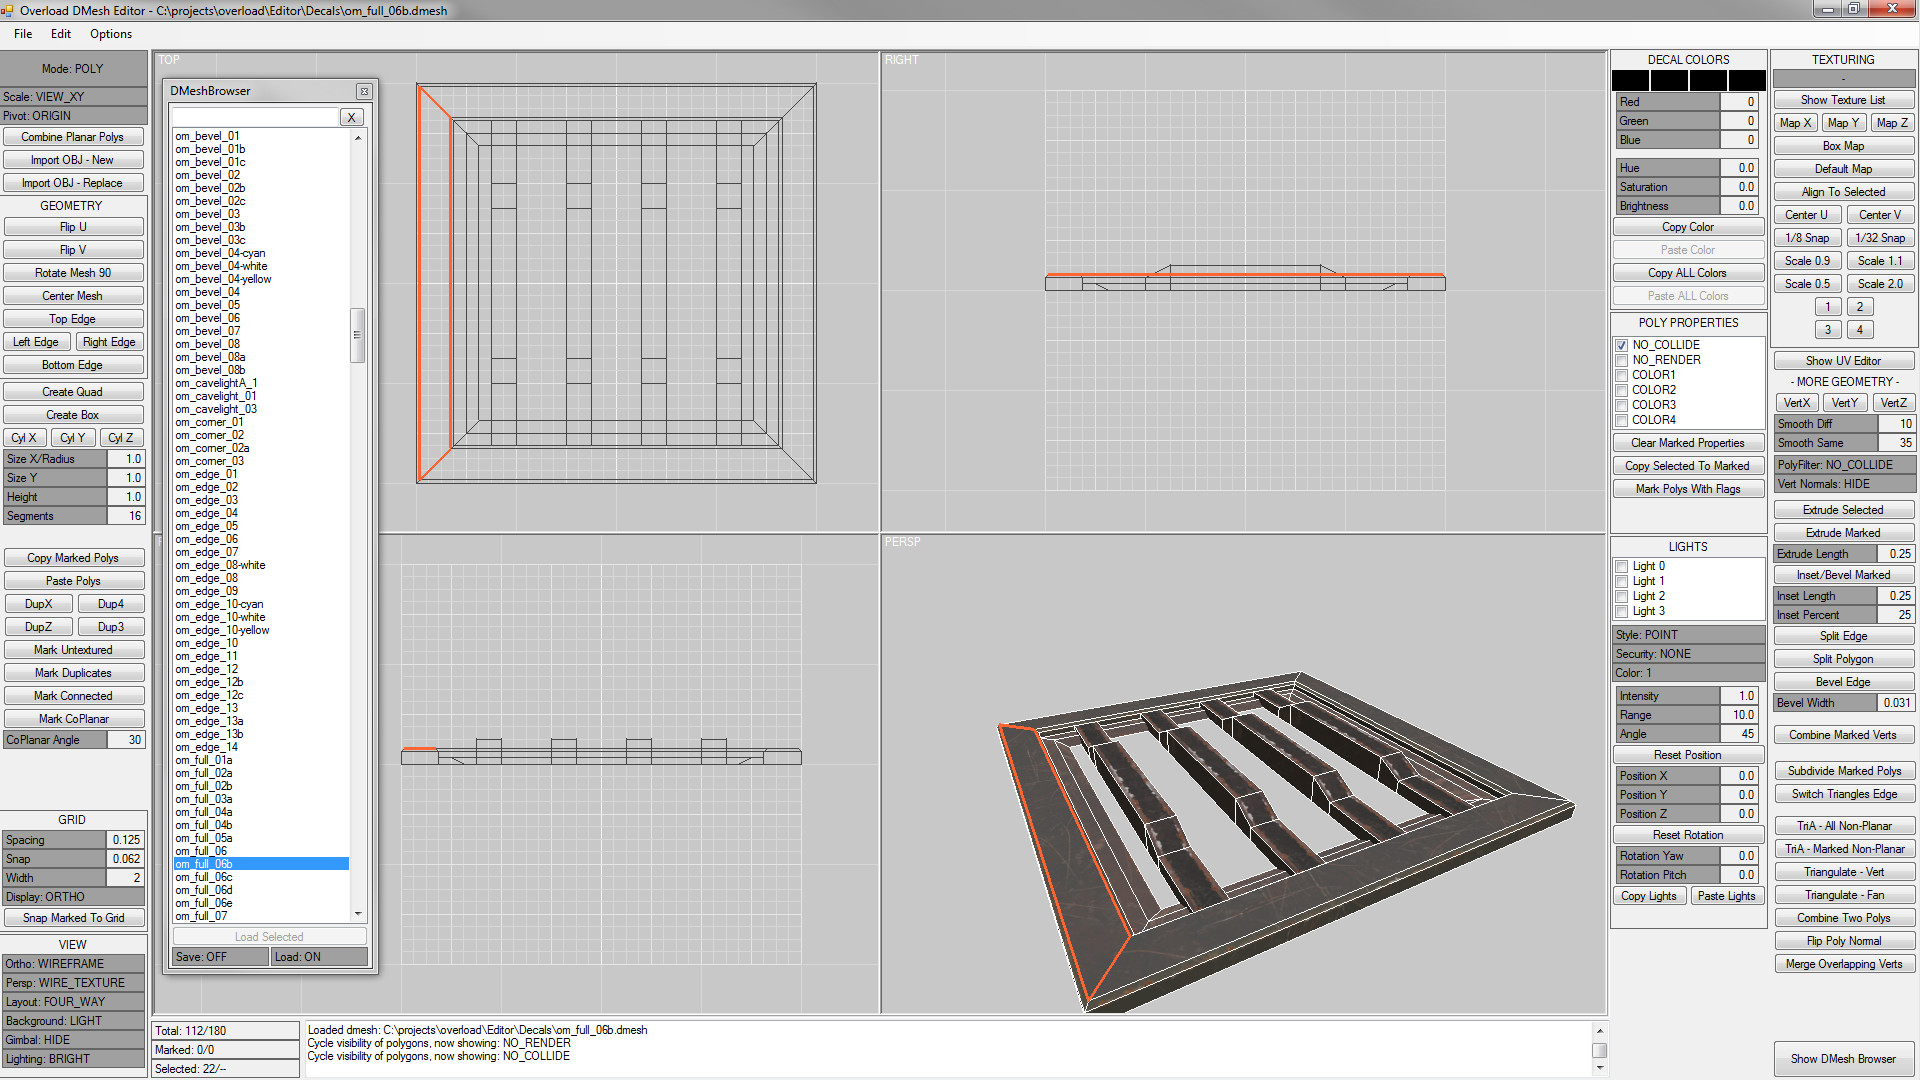Click the Rotate Mesh 90 button
The height and width of the screenshot is (1080, 1920).
pyautogui.click(x=73, y=273)
